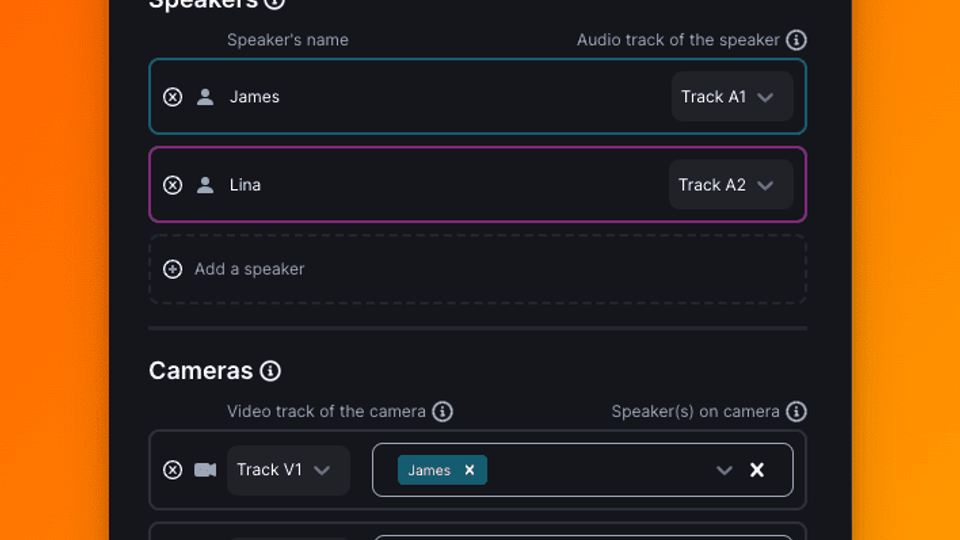Show info about audio track of speaker
Screen dimensions: 960x540
pyautogui.click(x=796, y=40)
